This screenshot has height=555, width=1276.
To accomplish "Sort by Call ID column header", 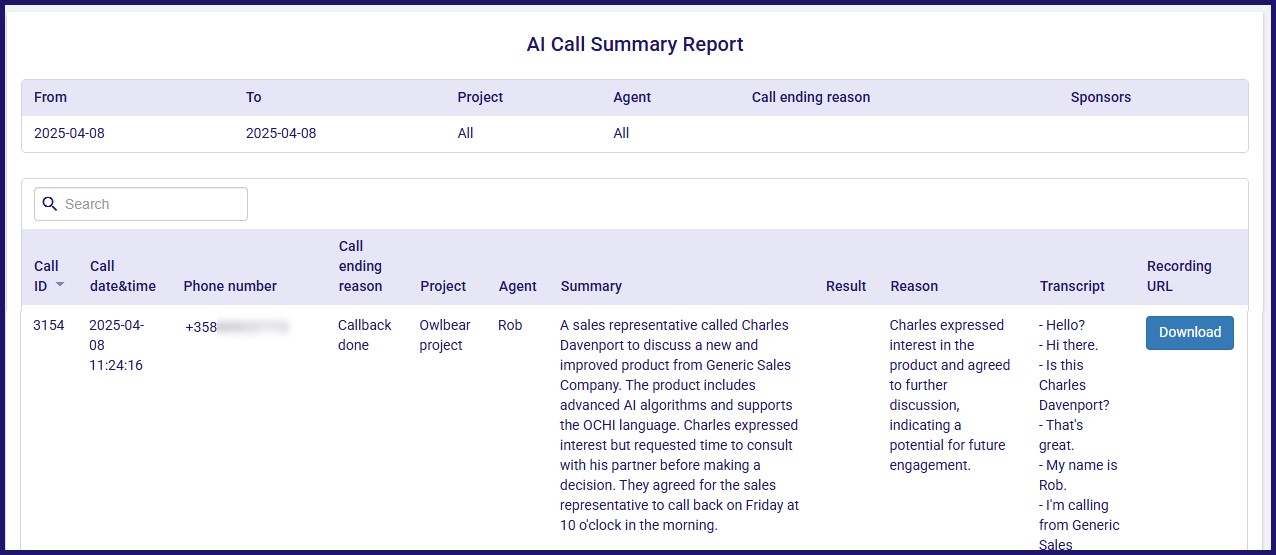I will (x=46, y=276).
